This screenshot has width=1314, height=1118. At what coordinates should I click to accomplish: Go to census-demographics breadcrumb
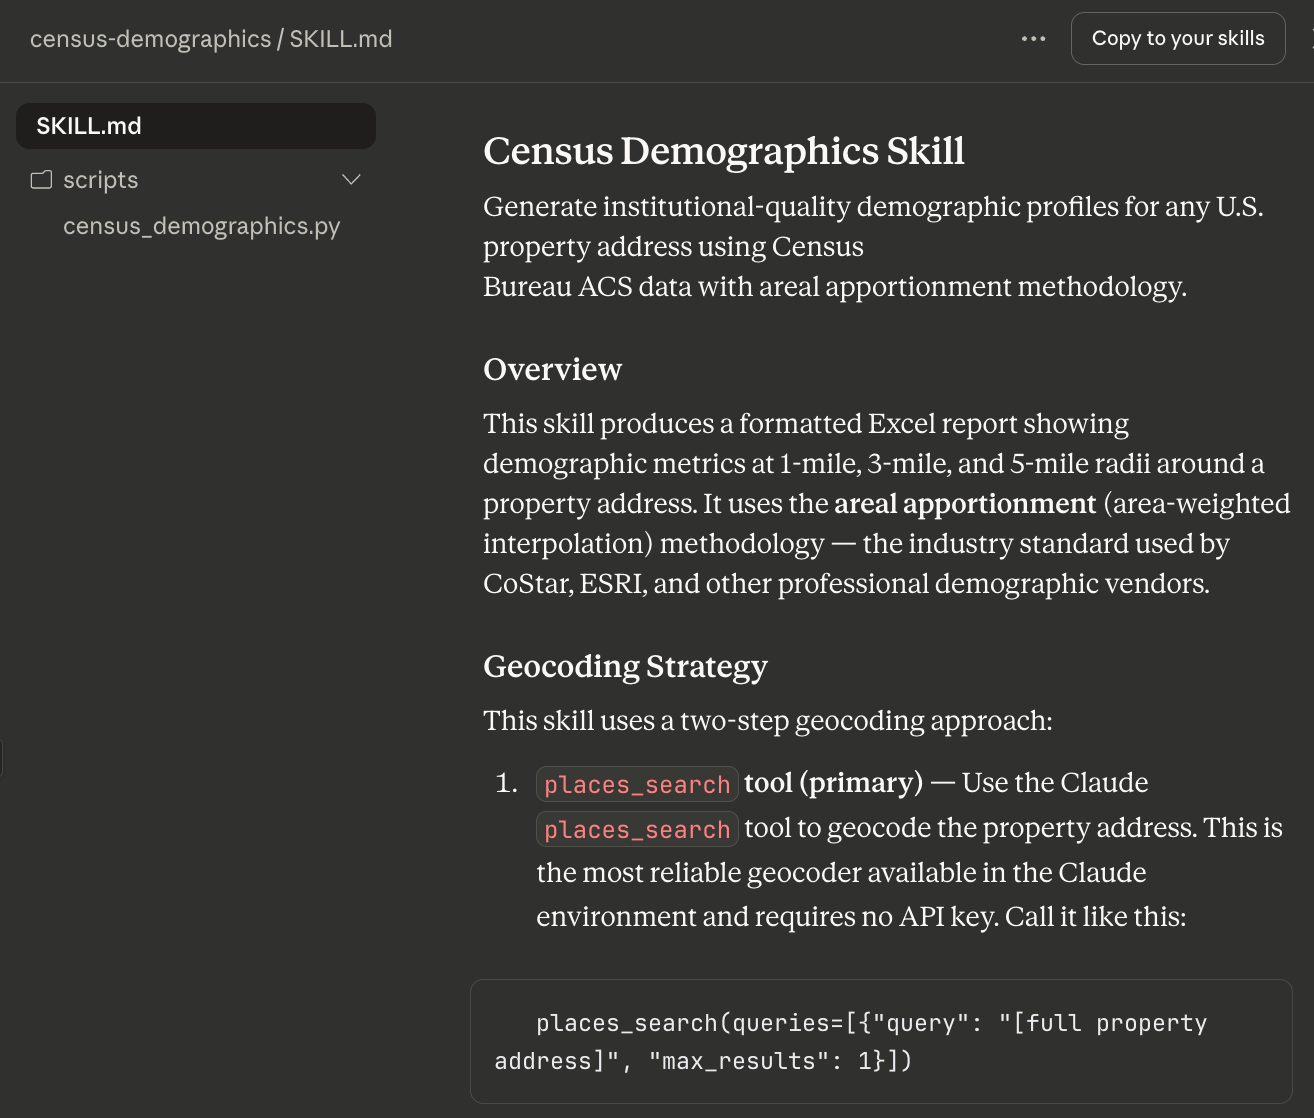[x=150, y=39]
